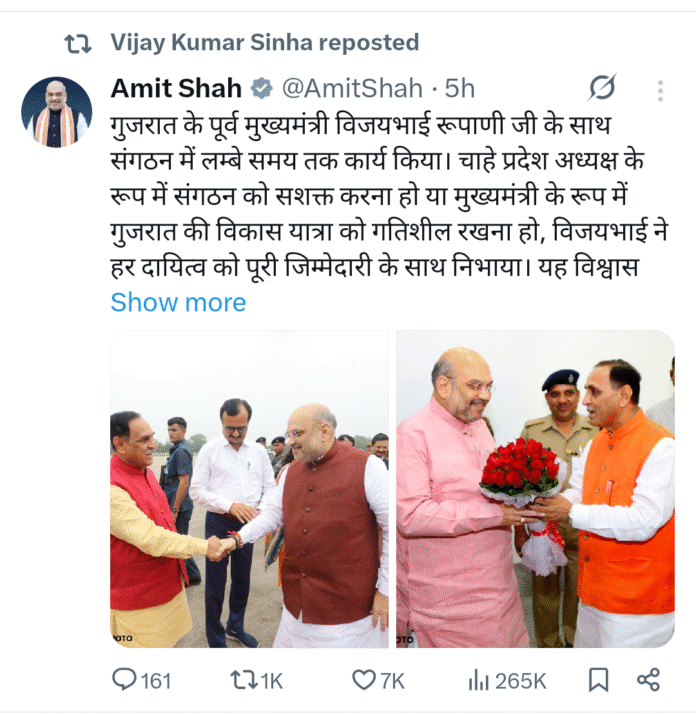Viewport: 696px width, 715px height.
Task: Open Vijay Kumar Sinha reposted link
Action: click(265, 42)
